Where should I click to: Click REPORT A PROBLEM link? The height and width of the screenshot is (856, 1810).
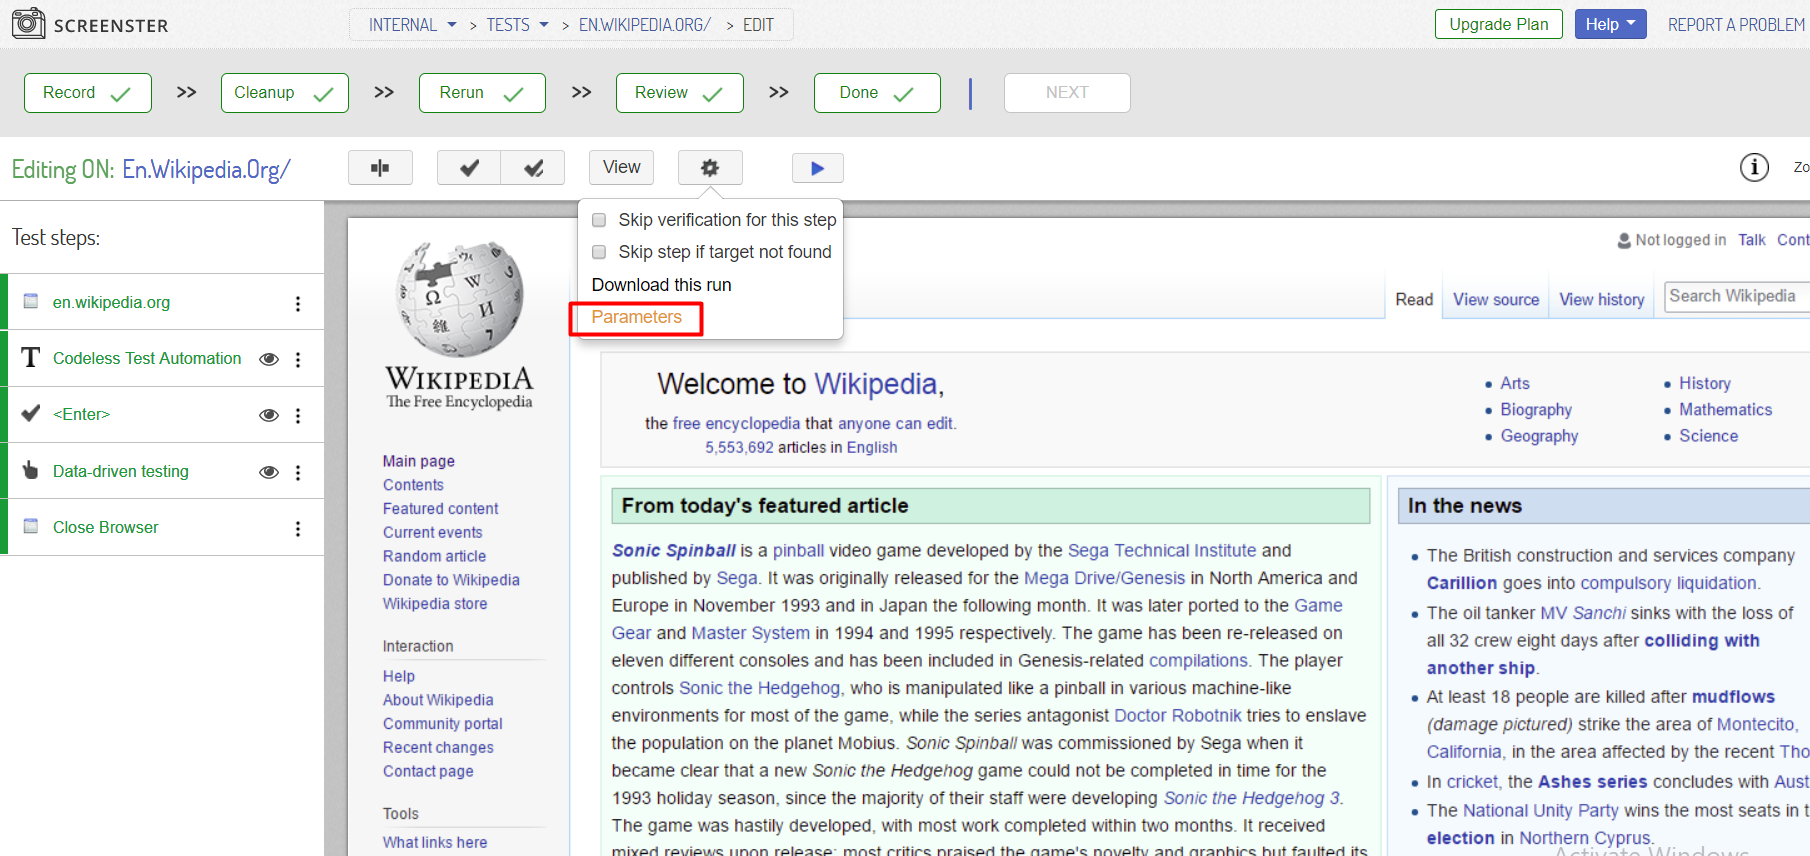[x=1736, y=25]
